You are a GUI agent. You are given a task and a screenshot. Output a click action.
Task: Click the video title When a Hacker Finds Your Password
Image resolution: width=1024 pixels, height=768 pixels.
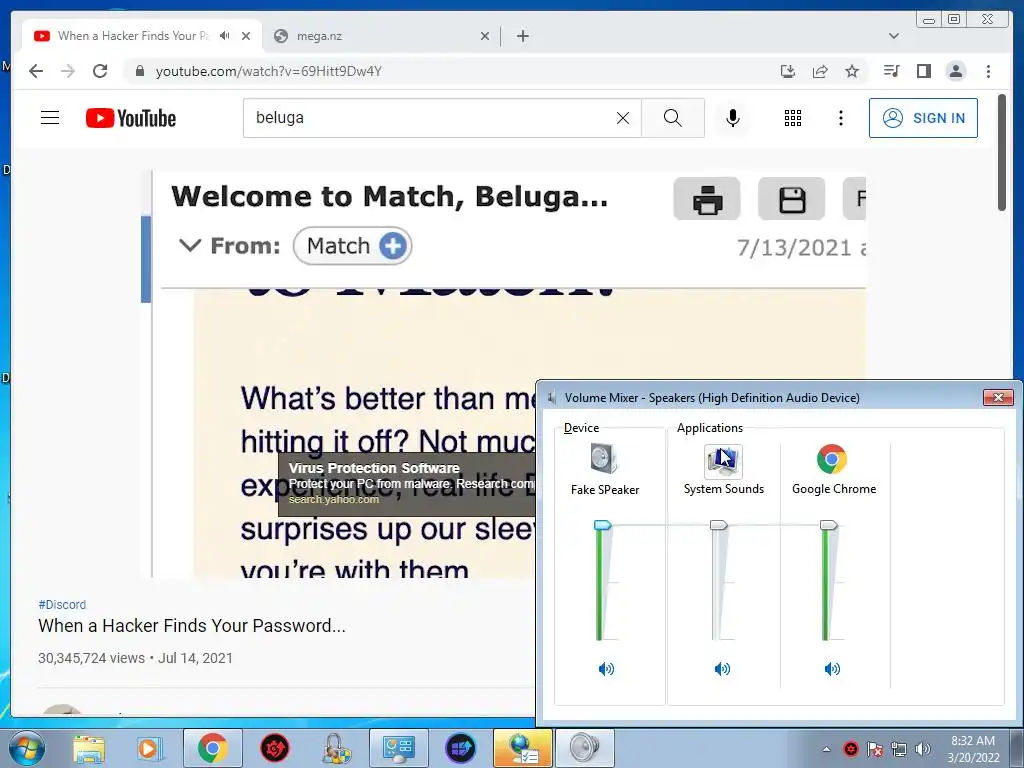pyautogui.click(x=192, y=626)
